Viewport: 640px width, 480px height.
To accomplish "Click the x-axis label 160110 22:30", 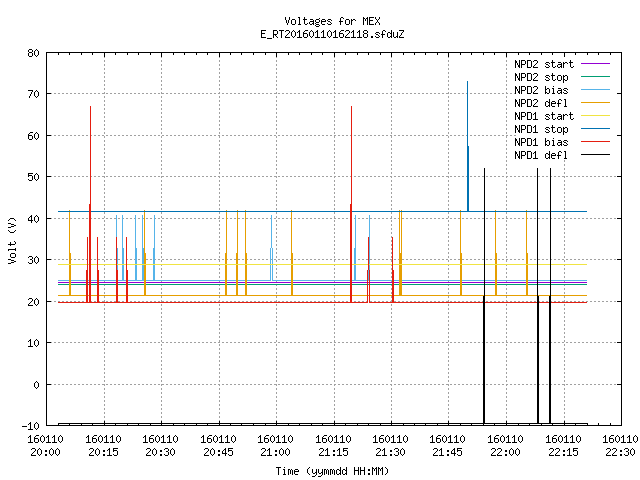I will pyautogui.click(x=620, y=446).
